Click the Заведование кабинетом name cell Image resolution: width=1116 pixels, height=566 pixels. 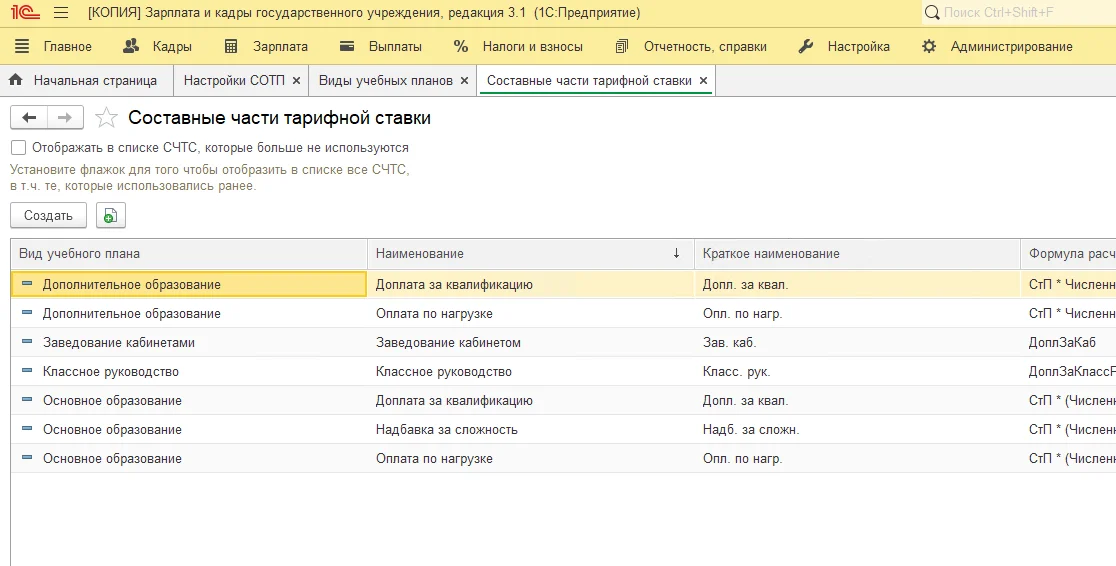click(530, 342)
